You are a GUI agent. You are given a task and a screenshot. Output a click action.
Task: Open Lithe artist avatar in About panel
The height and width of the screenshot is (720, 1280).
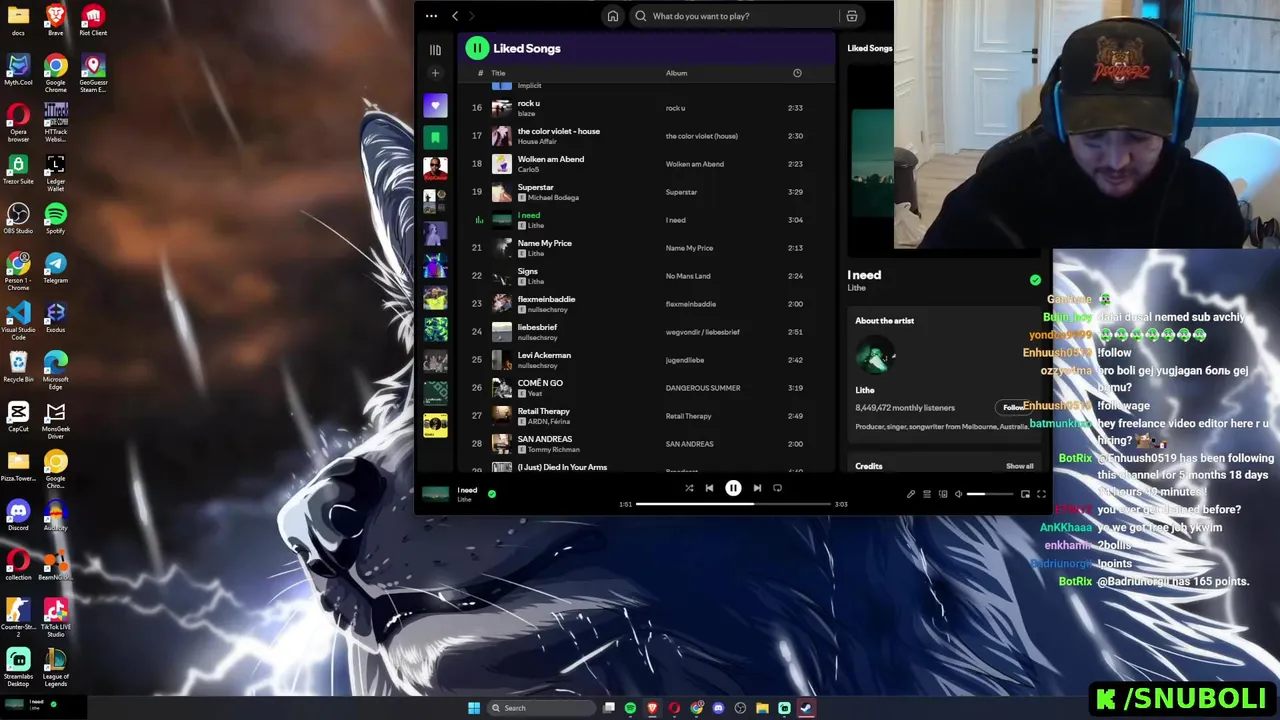click(874, 357)
